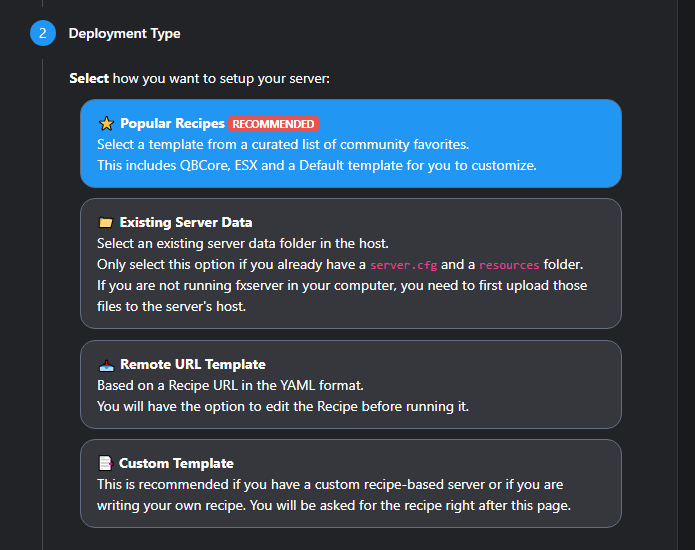Click the Popular Recipes title text
The width and height of the screenshot is (695, 550).
pyautogui.click(x=172, y=123)
